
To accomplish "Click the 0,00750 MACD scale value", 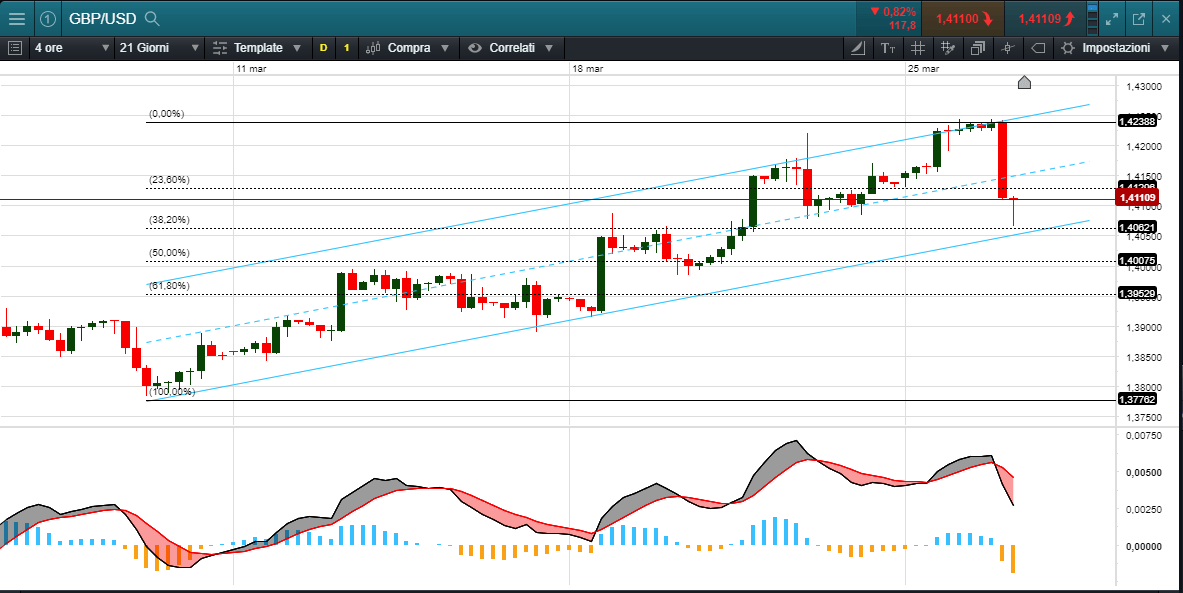I will [x=1144, y=435].
